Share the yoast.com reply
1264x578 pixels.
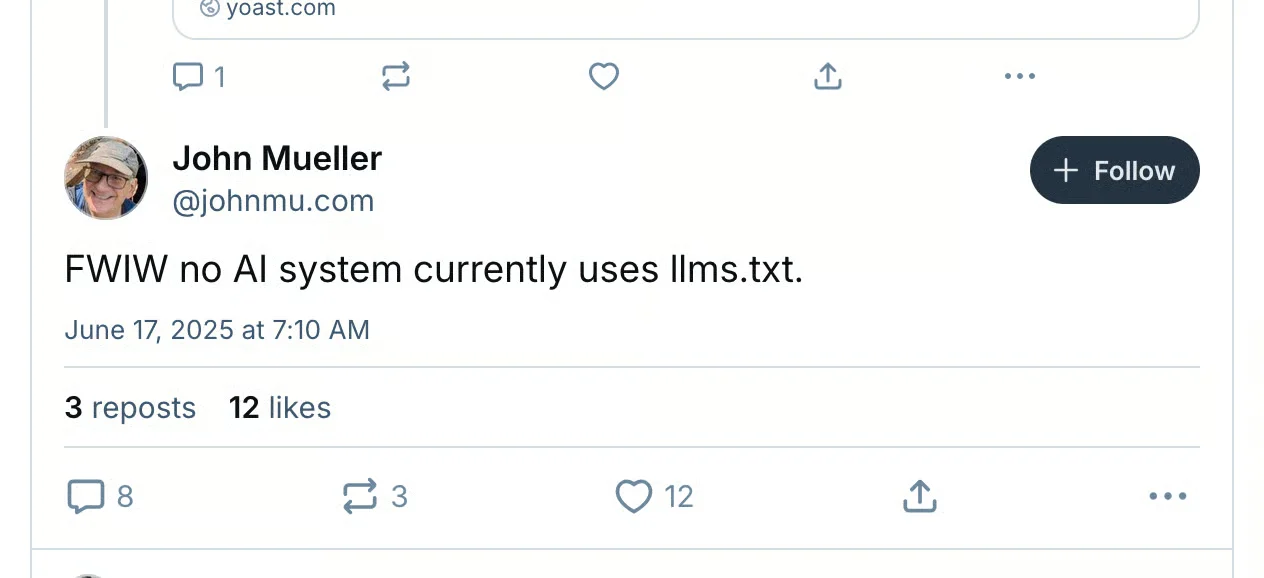pos(827,76)
